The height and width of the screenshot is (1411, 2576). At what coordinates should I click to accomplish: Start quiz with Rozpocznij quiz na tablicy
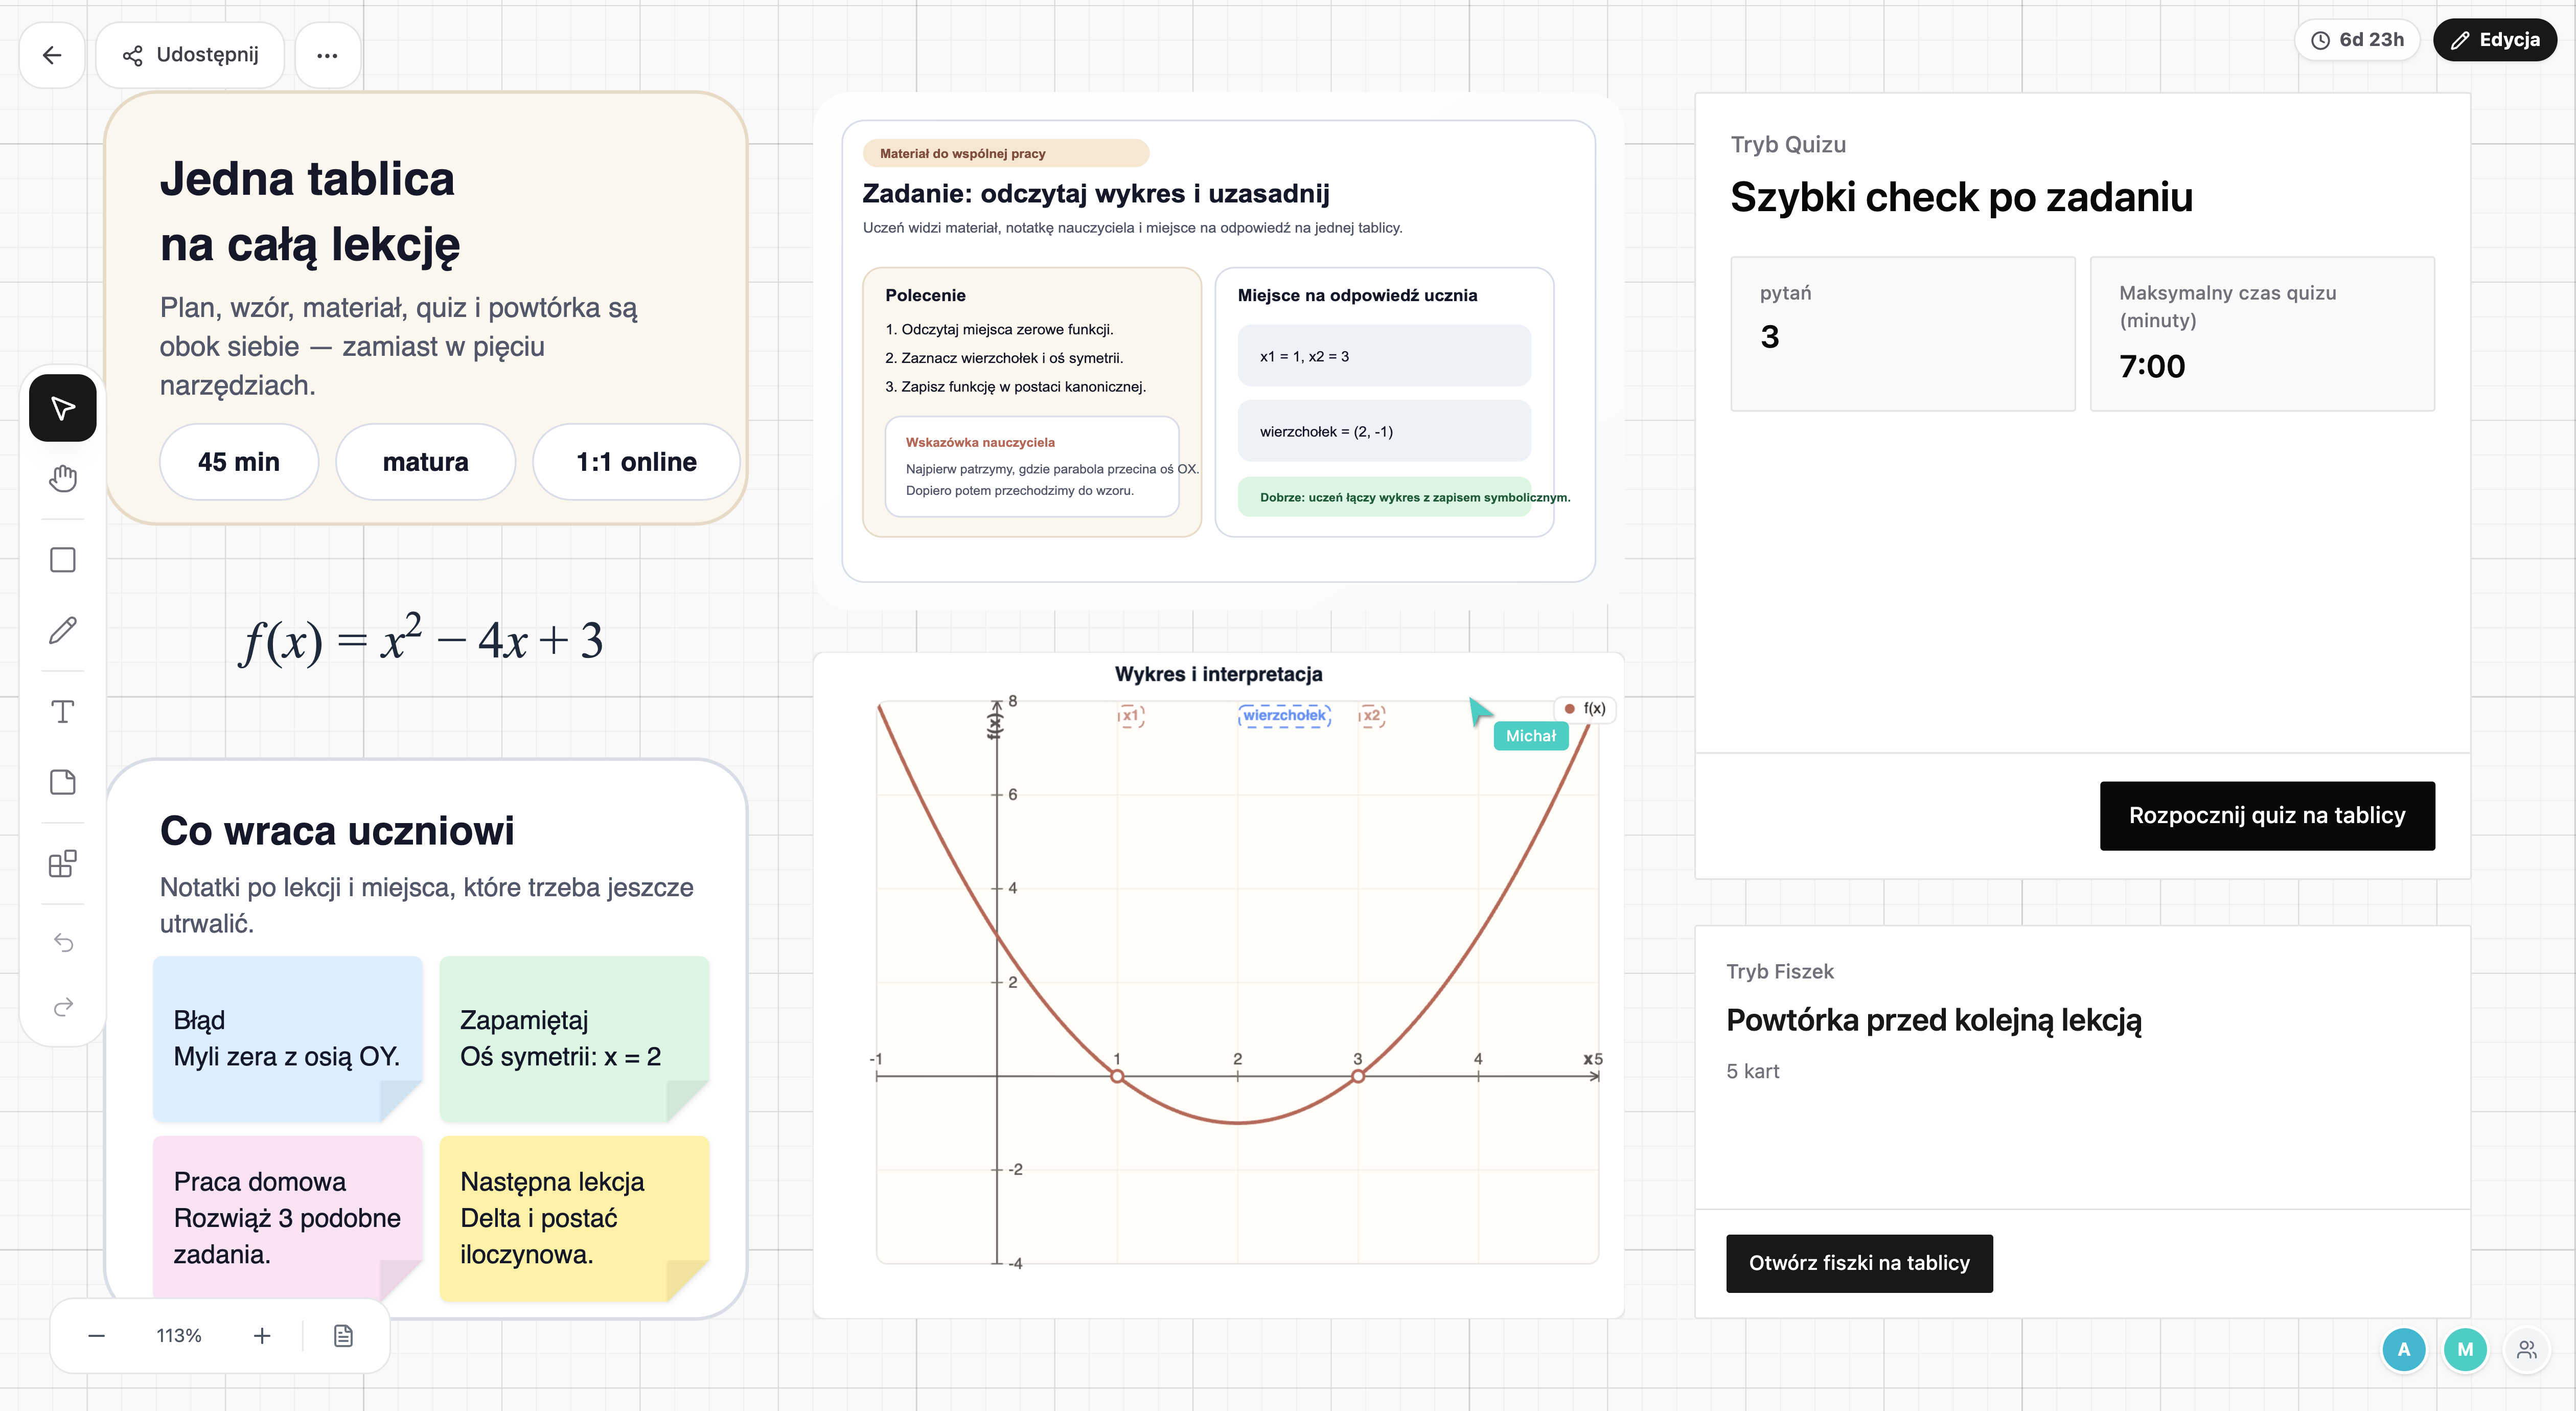pyautogui.click(x=2267, y=816)
